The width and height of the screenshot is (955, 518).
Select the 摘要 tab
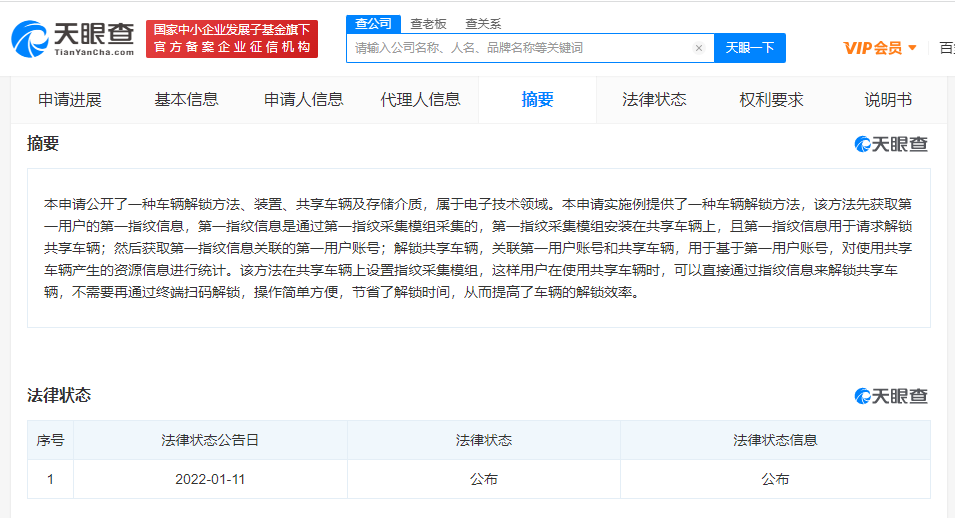click(537, 100)
